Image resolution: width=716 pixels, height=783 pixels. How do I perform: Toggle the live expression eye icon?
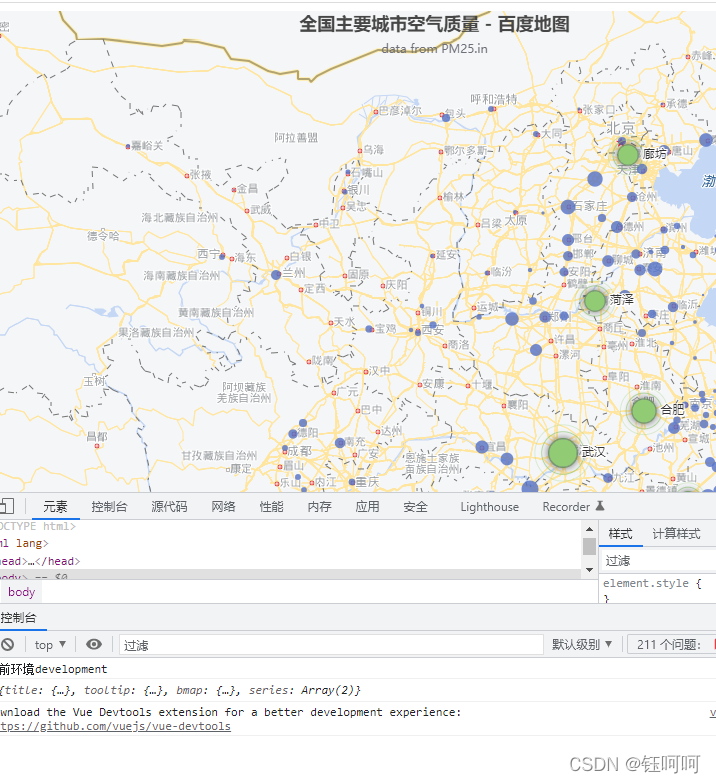point(94,644)
